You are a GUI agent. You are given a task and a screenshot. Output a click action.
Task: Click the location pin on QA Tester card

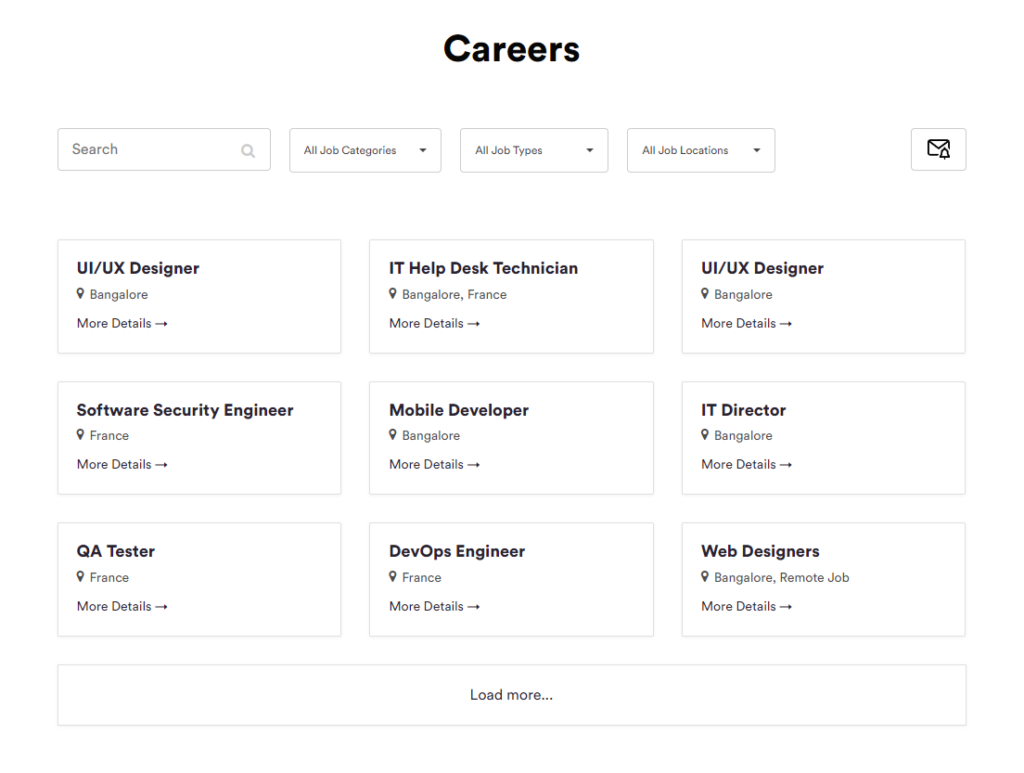(81, 577)
